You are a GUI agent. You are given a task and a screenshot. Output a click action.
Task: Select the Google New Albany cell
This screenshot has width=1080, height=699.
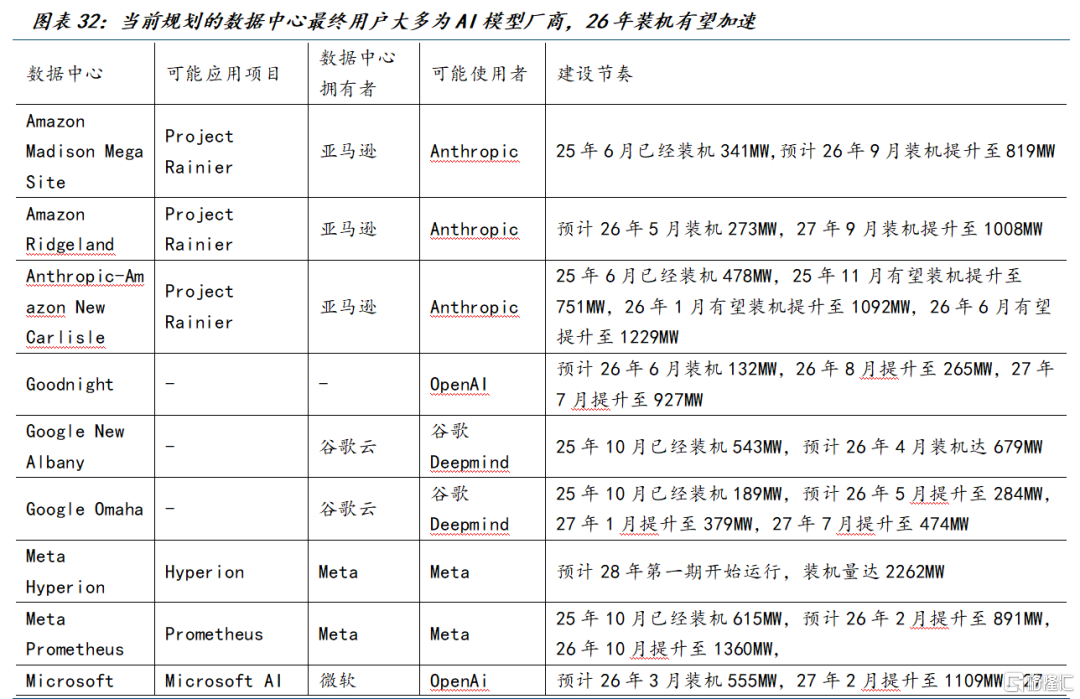75,446
